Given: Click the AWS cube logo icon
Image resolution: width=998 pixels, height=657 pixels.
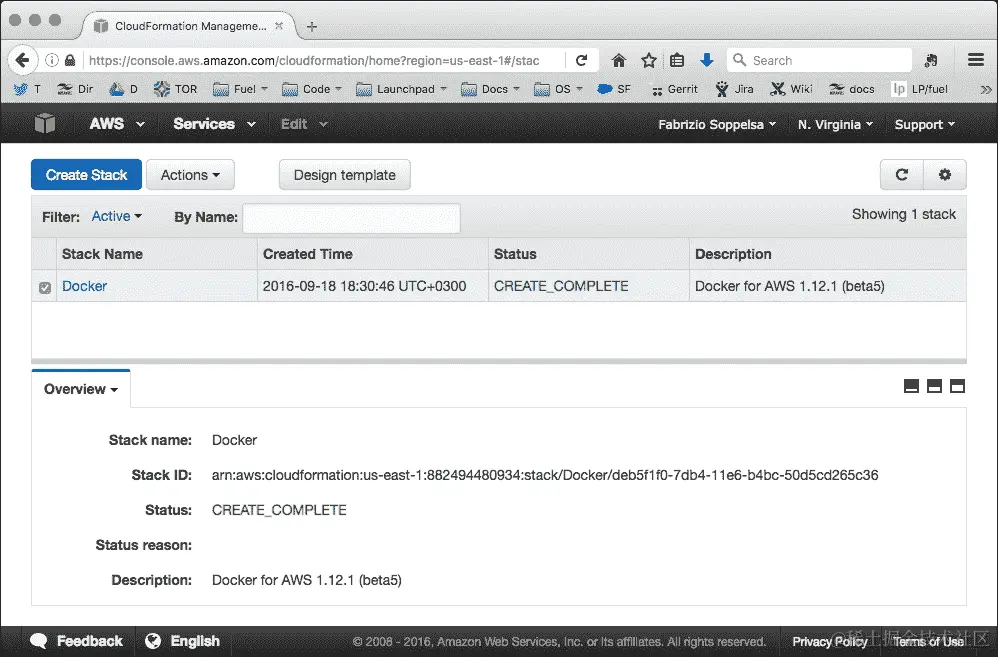Looking at the screenshot, I should coord(43,123).
